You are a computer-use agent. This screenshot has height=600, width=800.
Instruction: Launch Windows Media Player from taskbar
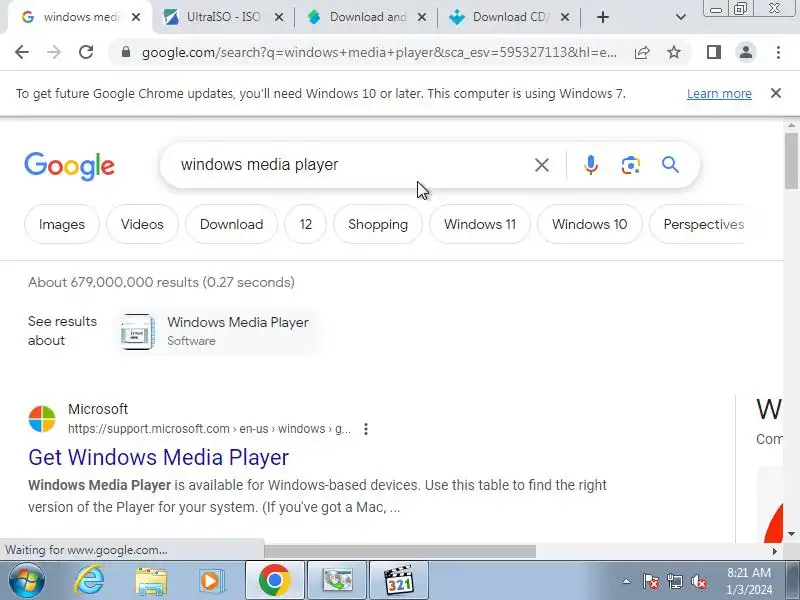(x=211, y=581)
